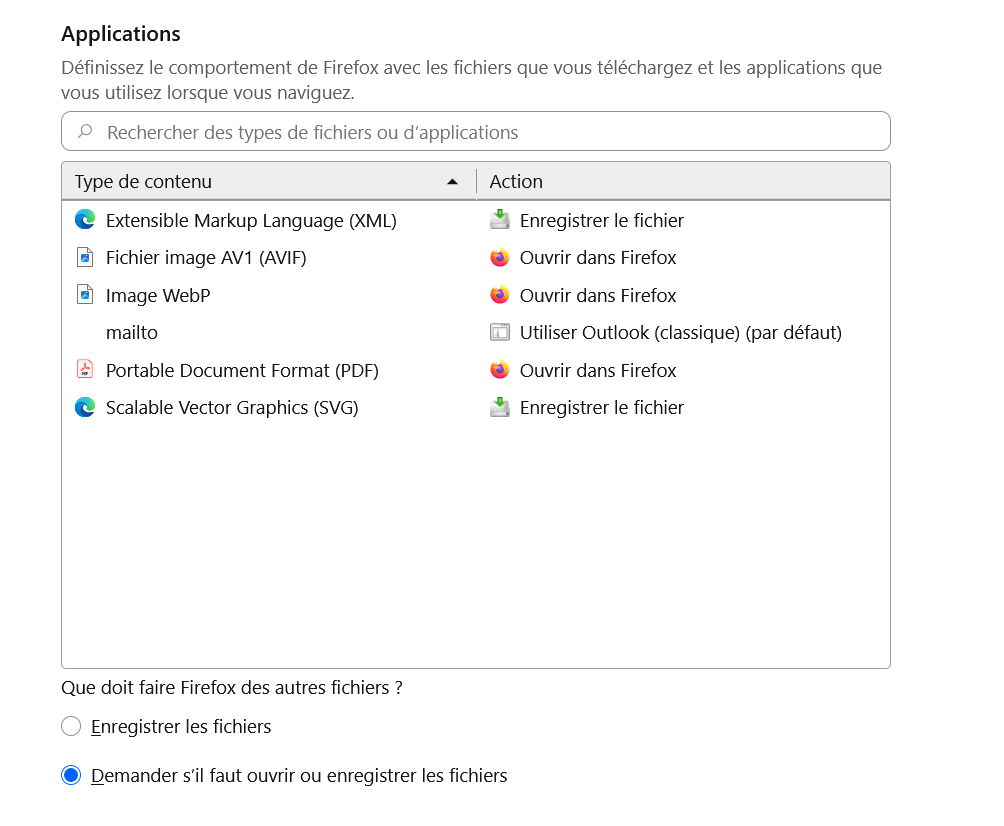Screen dimensions: 1004x826
Task: Click the Outlook application icon for mailto
Action: click(500, 332)
